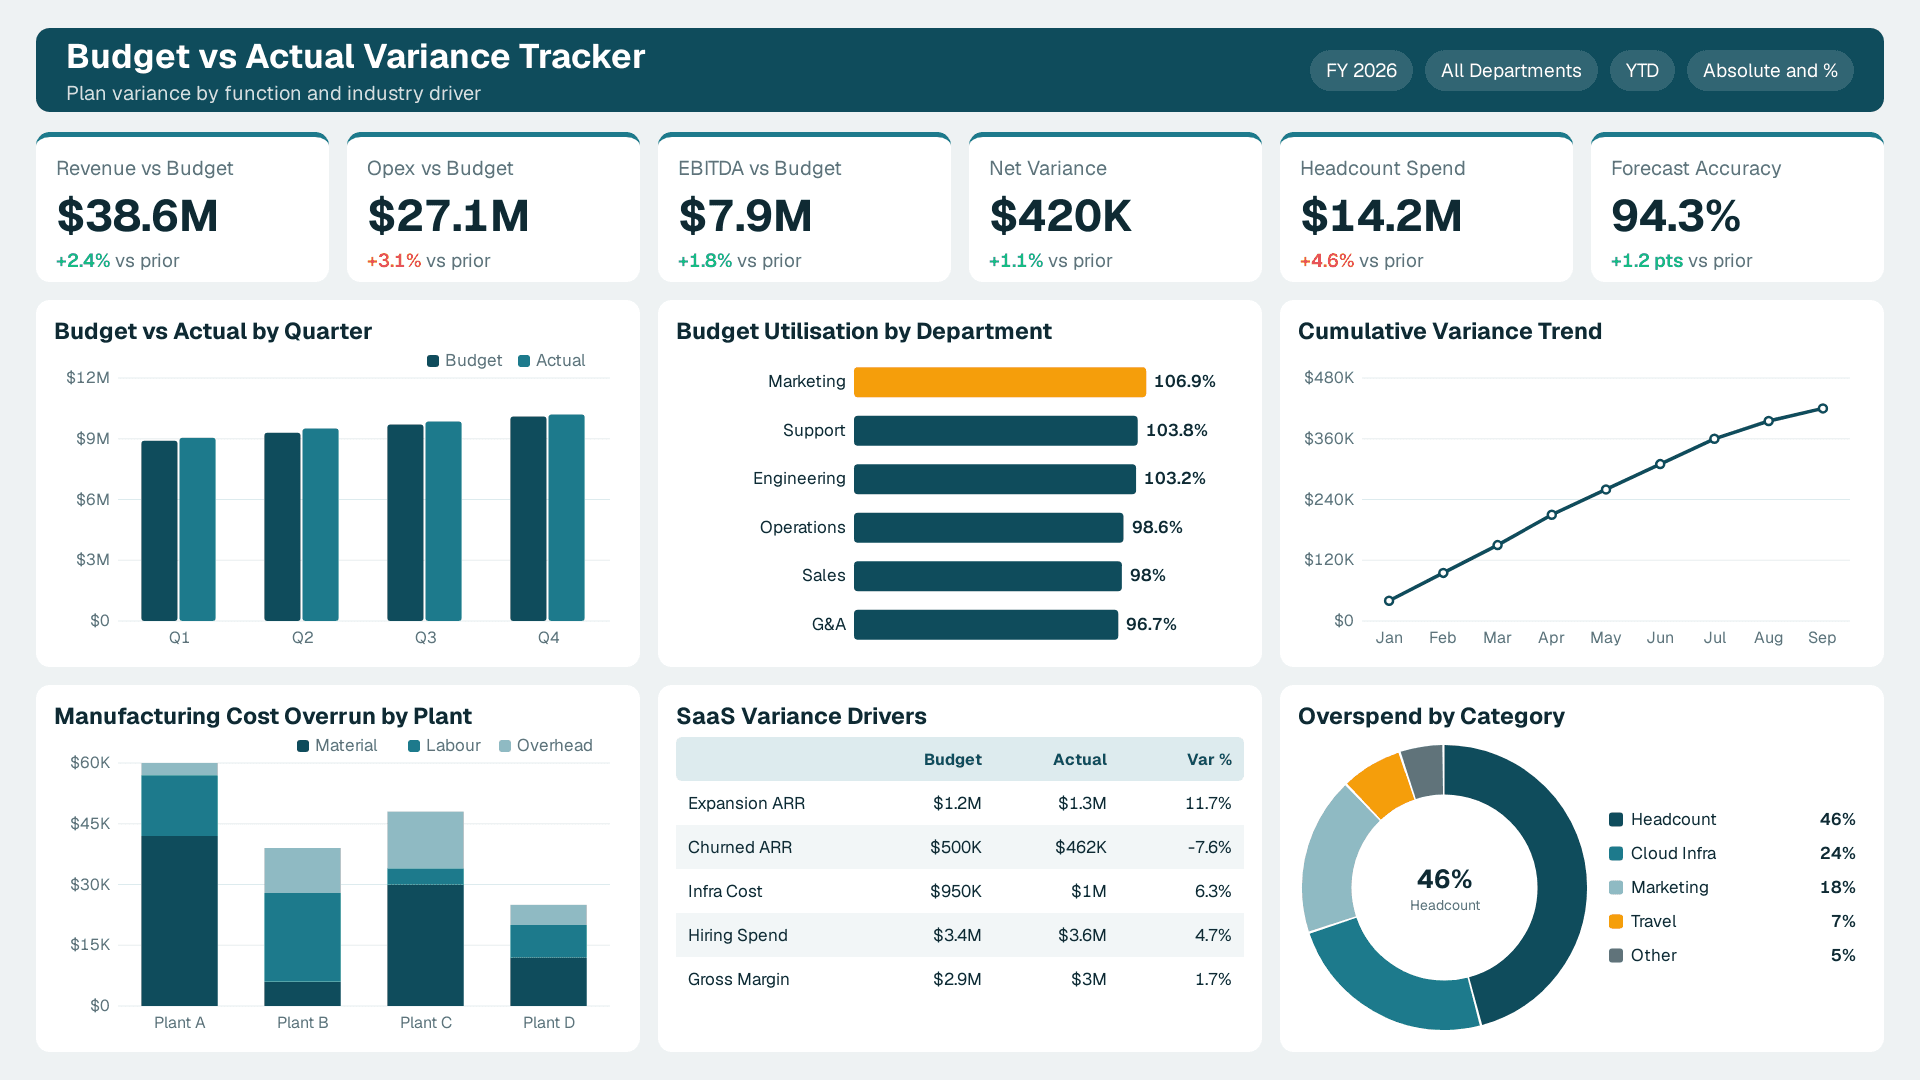This screenshot has height=1080, width=1920.
Task: Click the Headcount Spend $14.2M figure
Action: pos(1381,216)
